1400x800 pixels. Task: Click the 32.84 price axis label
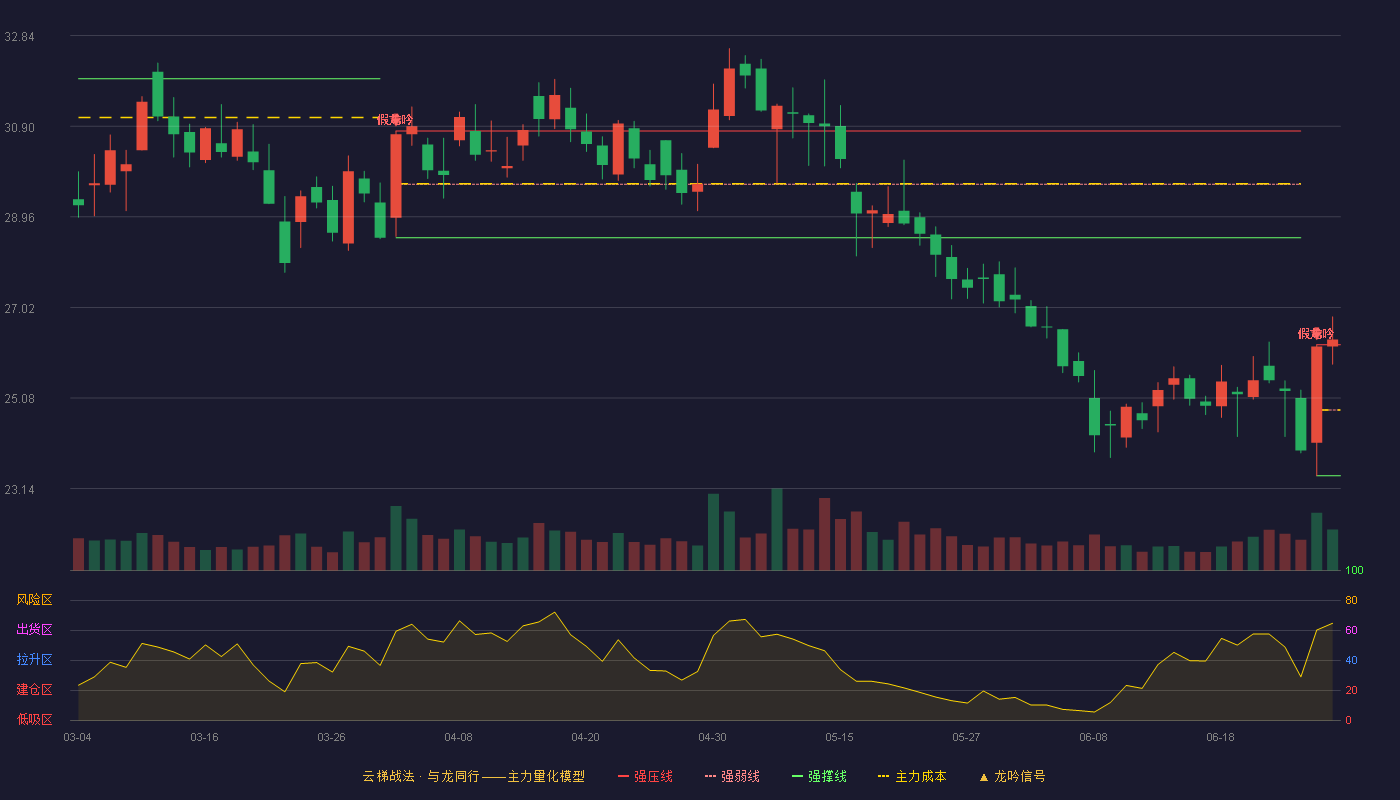19,37
